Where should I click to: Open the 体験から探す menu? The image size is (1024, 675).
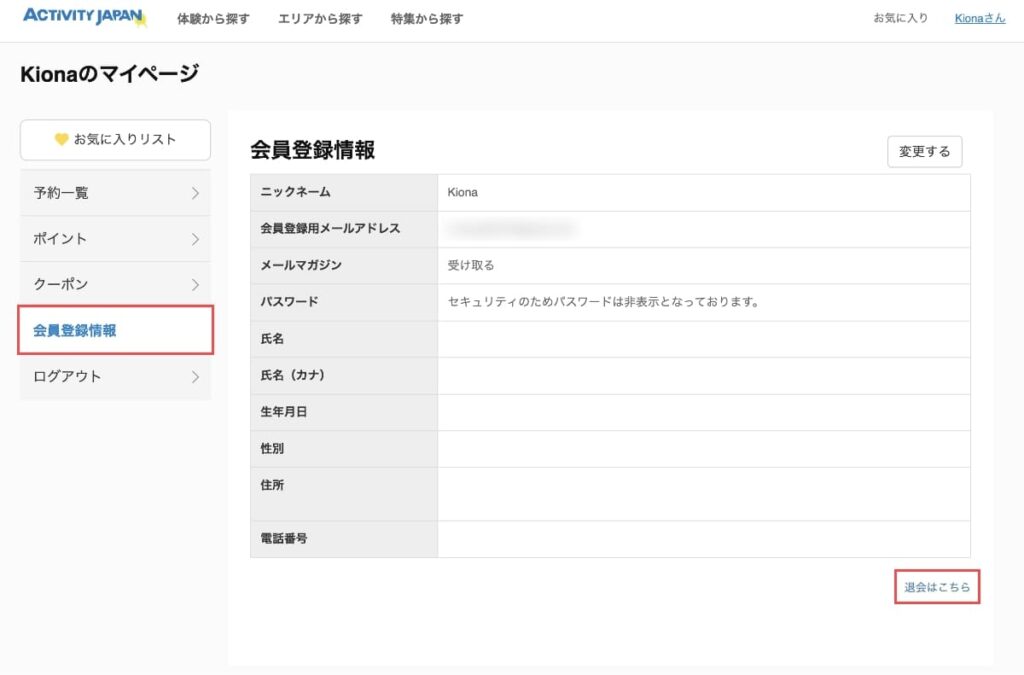pos(213,19)
